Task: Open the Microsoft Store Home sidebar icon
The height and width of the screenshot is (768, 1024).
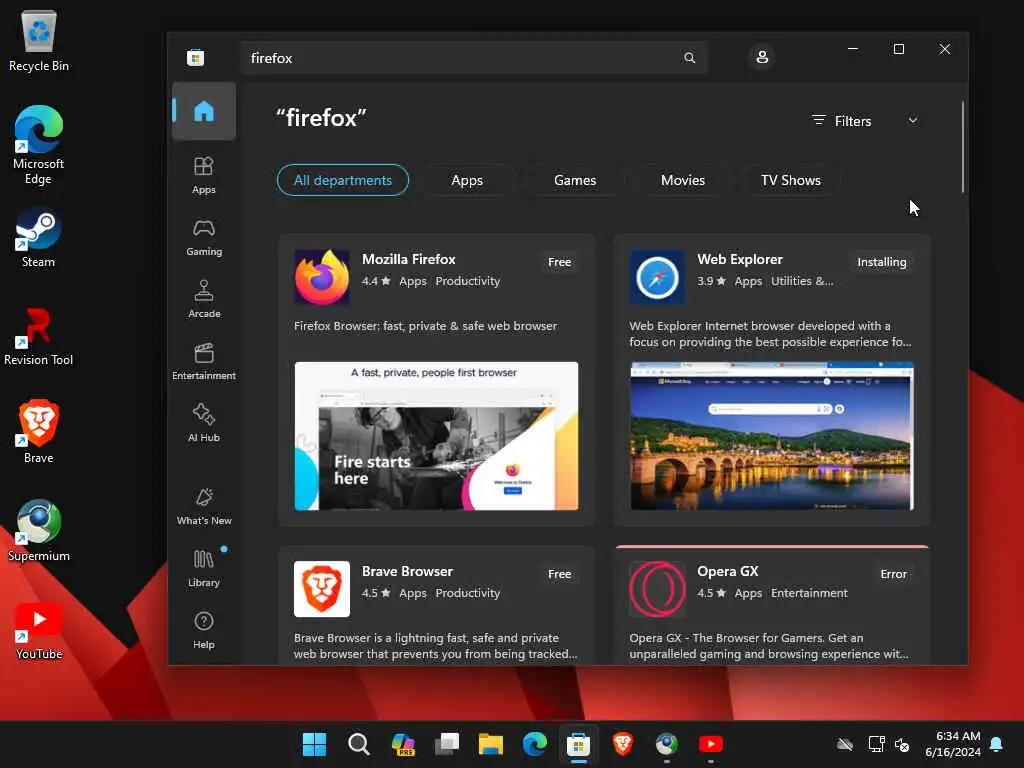Action: click(204, 111)
